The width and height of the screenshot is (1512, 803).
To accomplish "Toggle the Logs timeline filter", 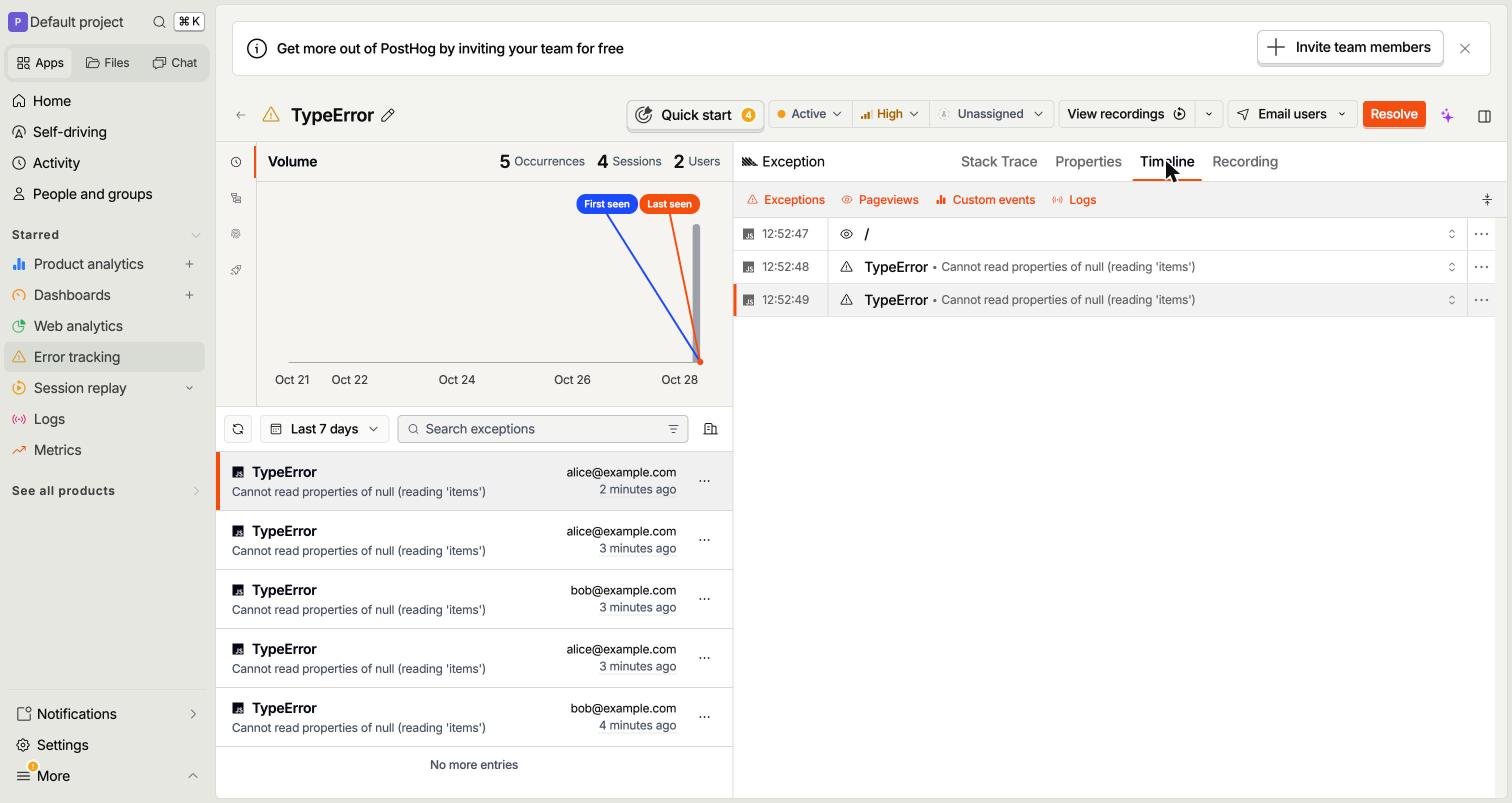I will (x=1074, y=200).
